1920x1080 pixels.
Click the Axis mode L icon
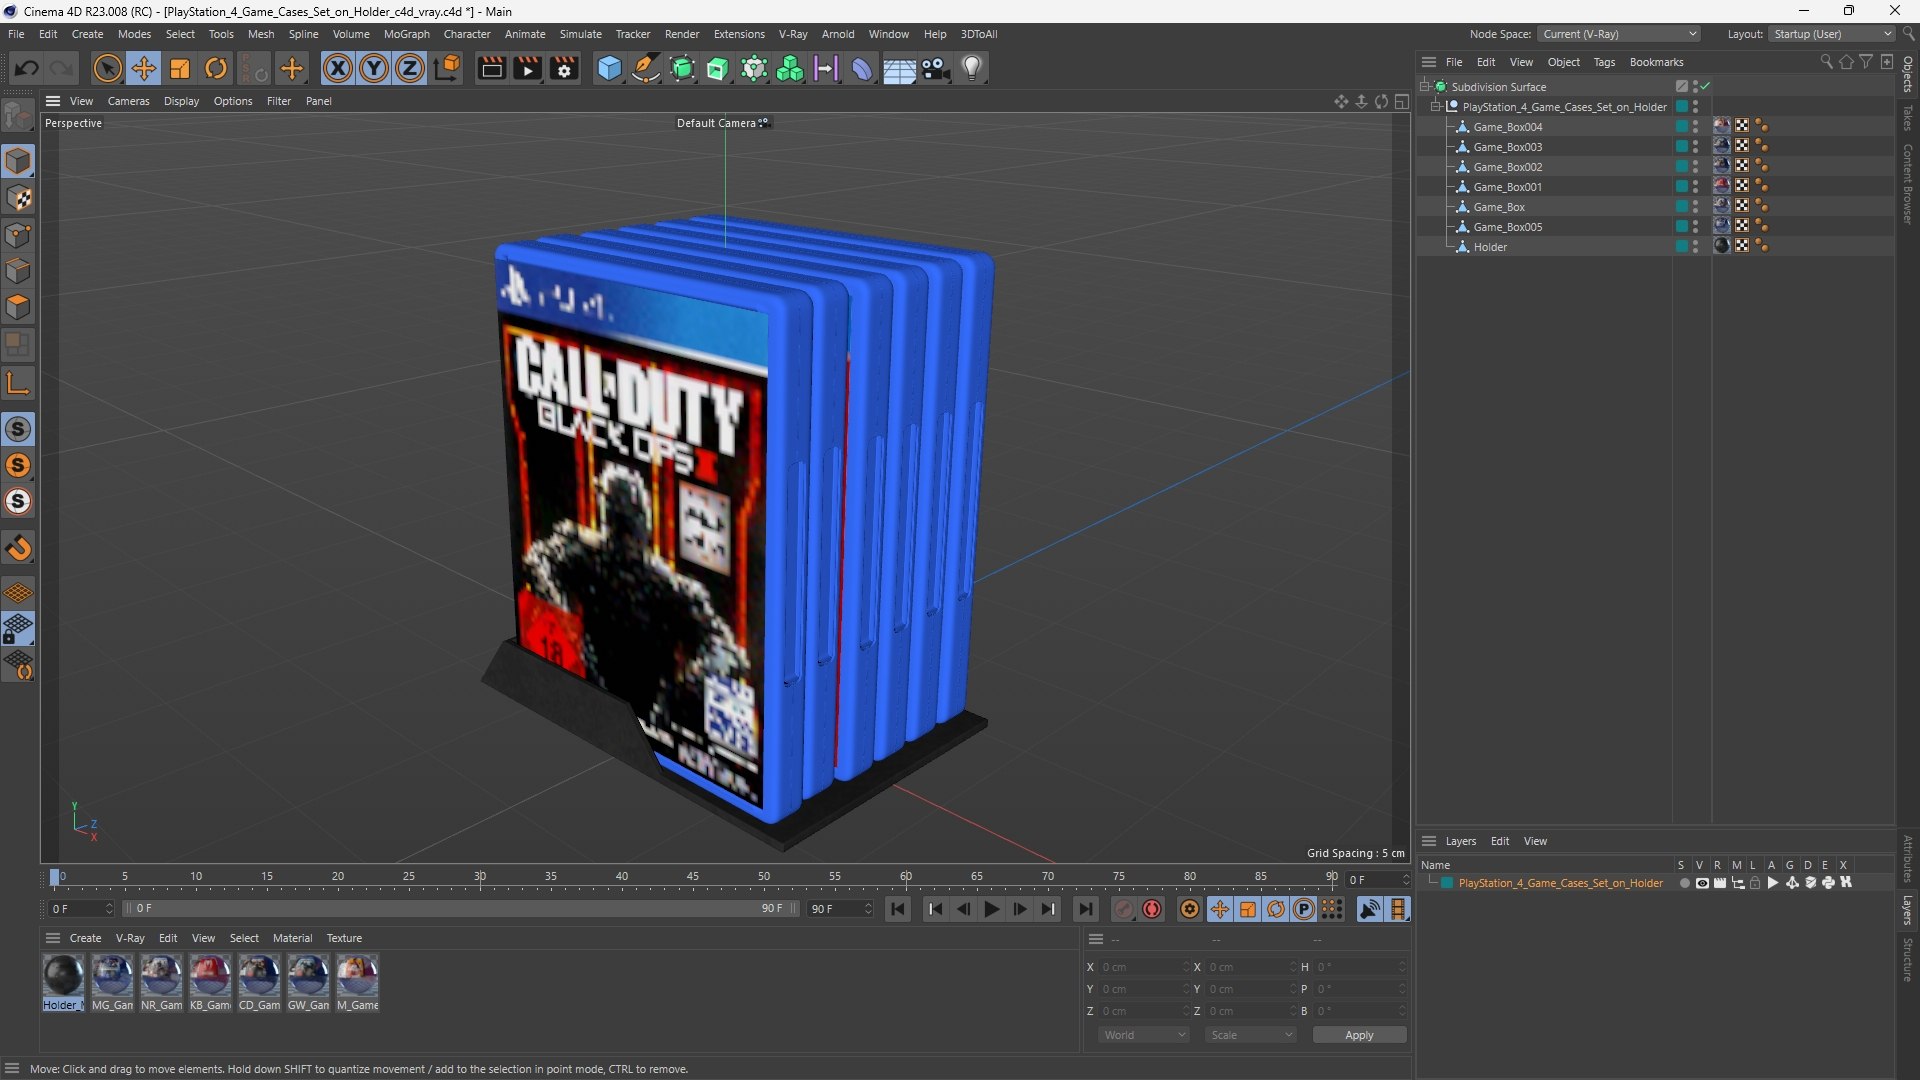(x=18, y=383)
